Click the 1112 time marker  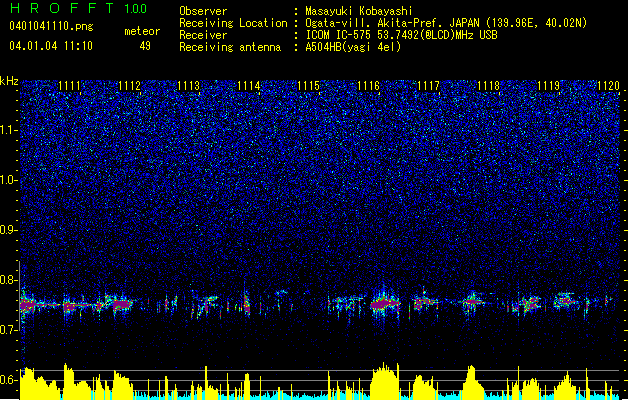(130, 86)
